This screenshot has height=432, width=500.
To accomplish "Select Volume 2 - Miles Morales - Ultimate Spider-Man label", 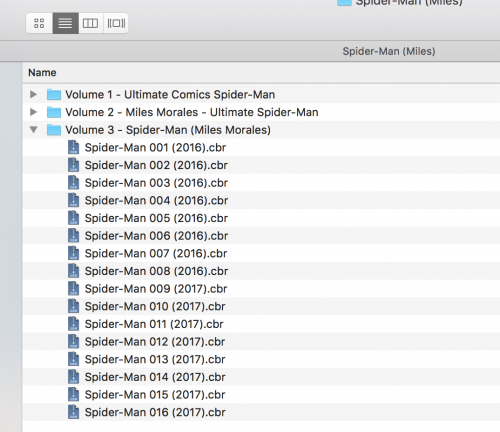I will click(192, 112).
